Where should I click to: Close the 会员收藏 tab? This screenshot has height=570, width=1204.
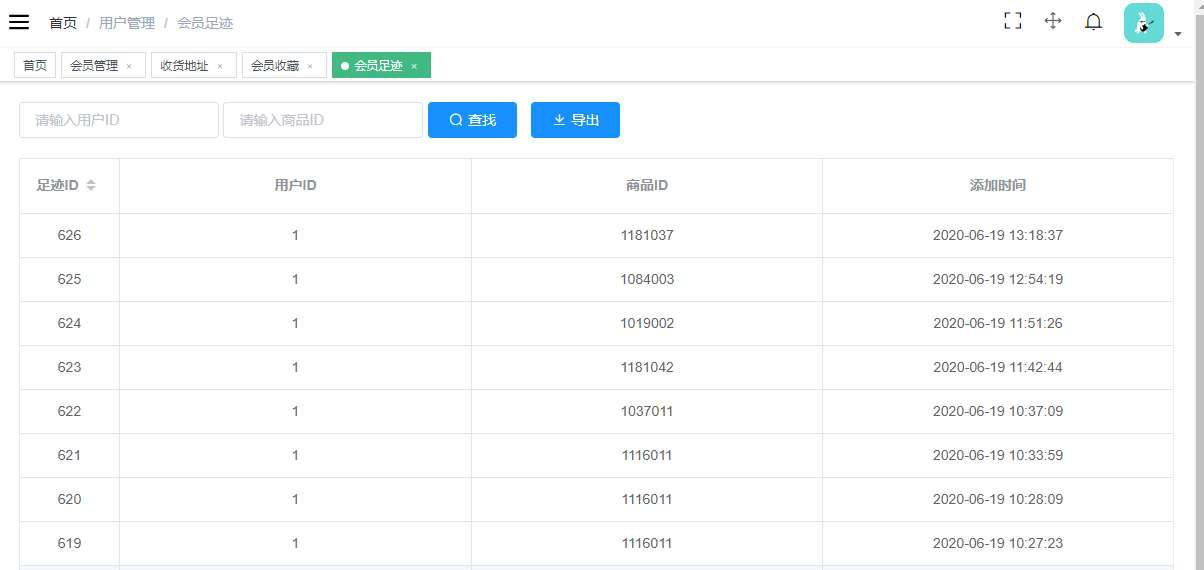[310, 66]
